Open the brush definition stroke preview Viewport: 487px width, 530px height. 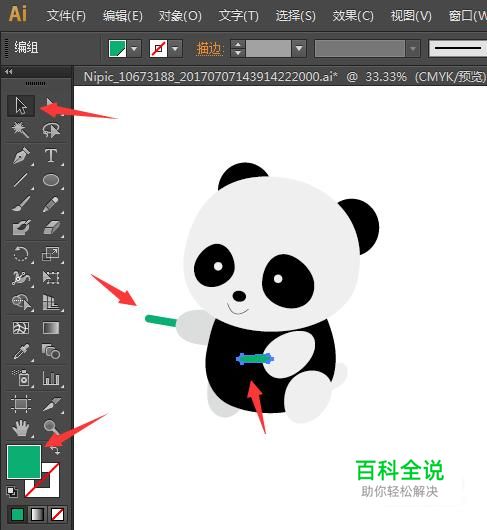point(458,48)
